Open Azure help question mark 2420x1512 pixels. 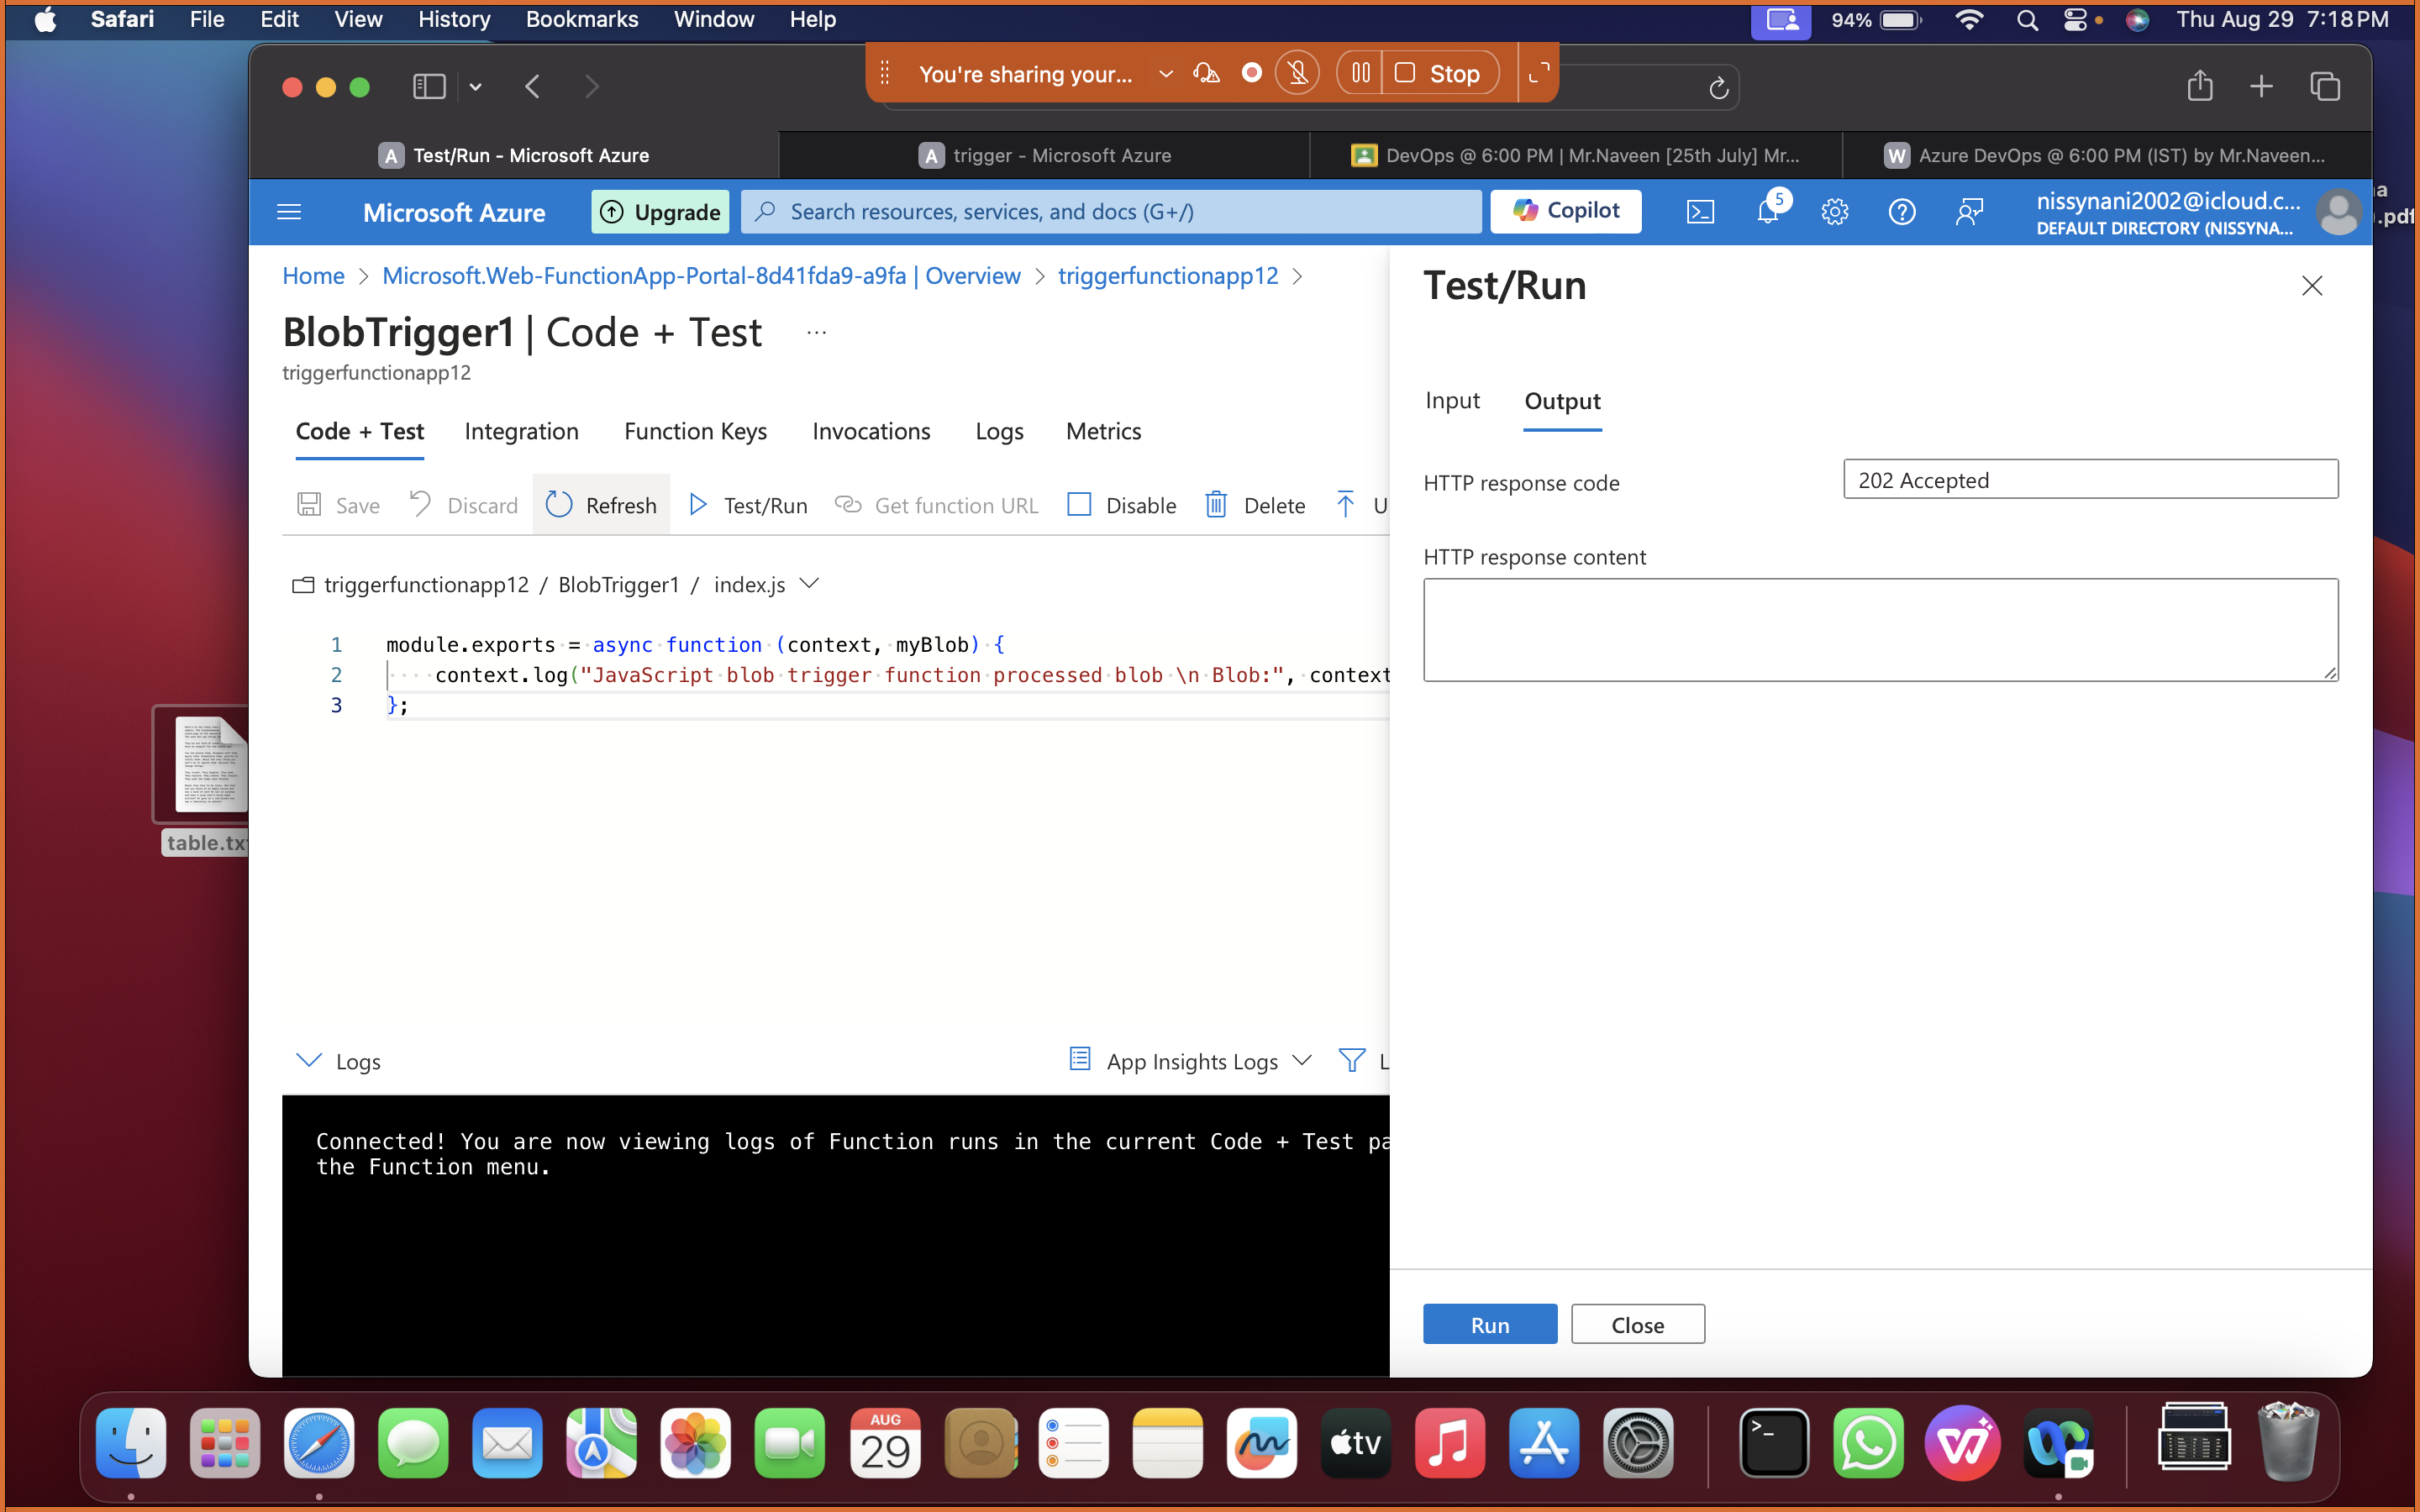[x=1901, y=211]
